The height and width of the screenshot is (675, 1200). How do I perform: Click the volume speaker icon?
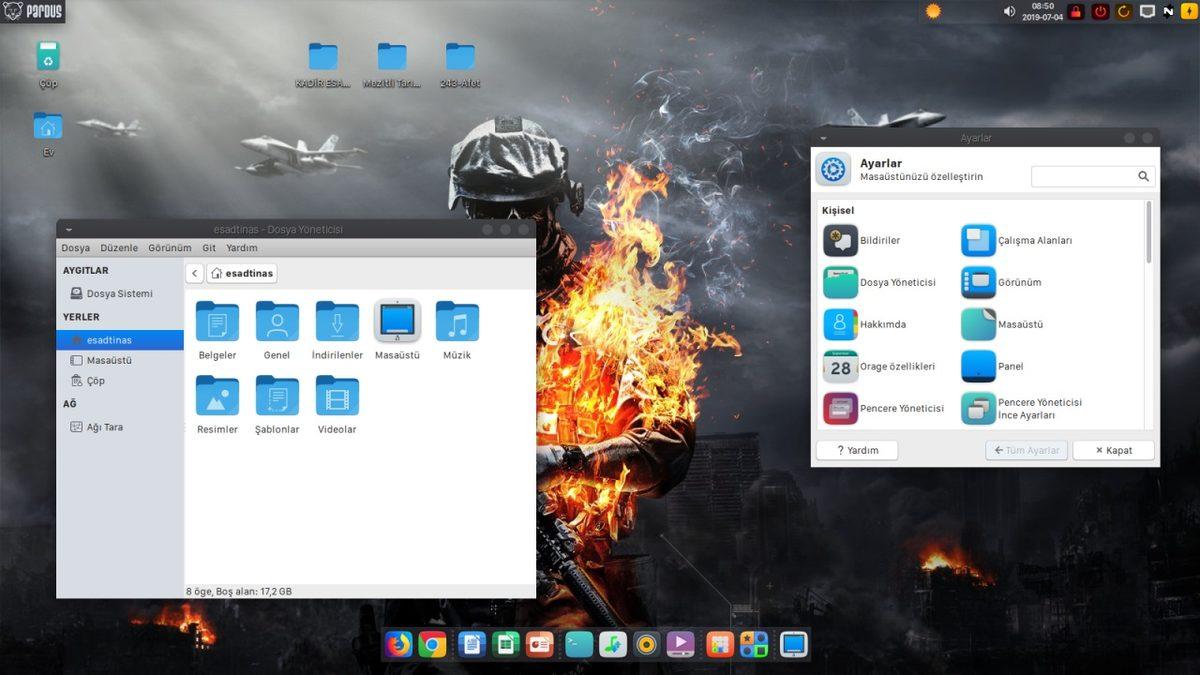pos(1009,12)
